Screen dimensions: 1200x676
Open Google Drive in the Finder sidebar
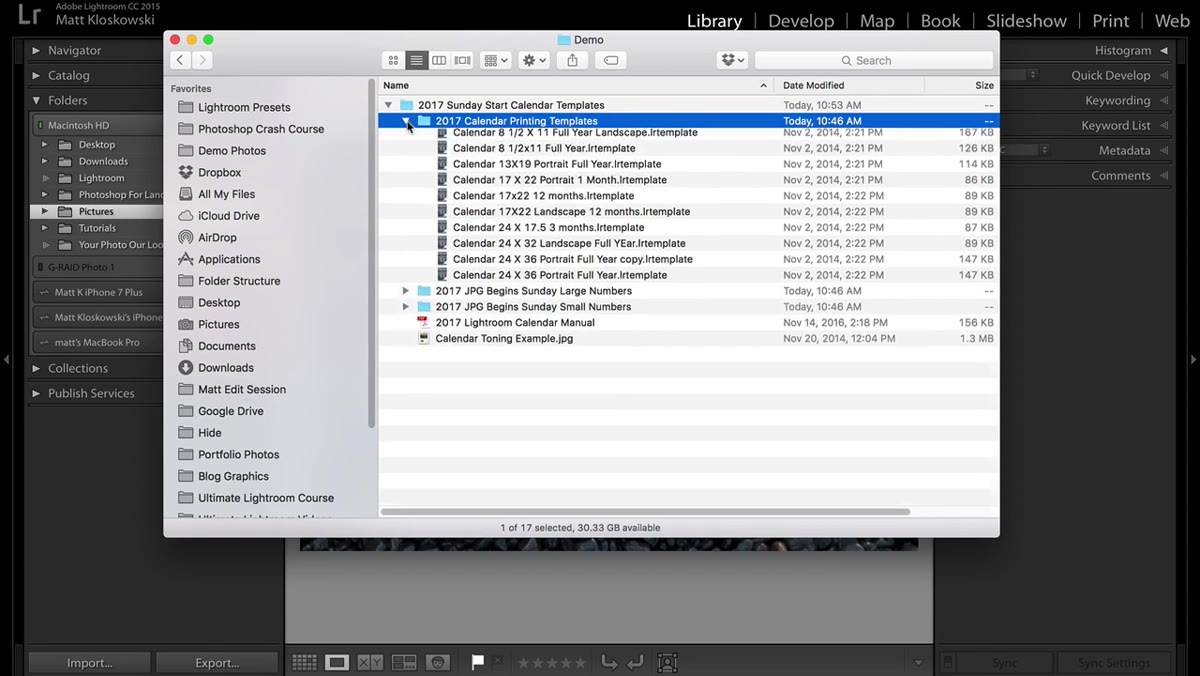point(231,411)
